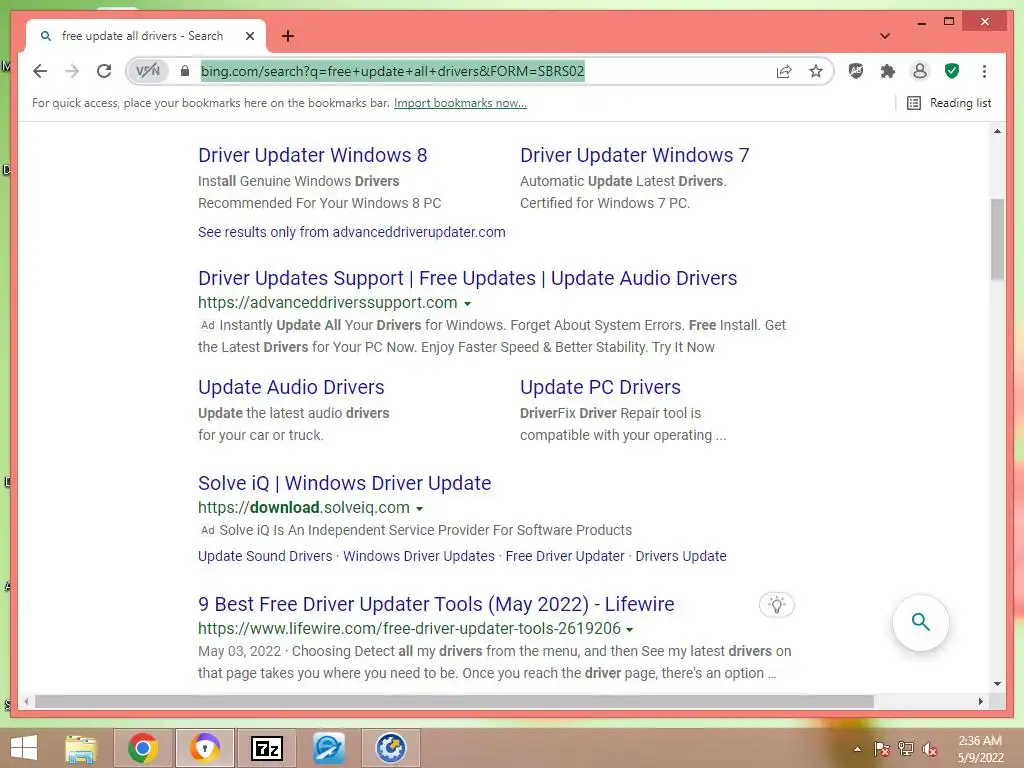Open 'Driver Updater Windows 8' link
The width and height of the screenshot is (1024, 768).
[312, 155]
